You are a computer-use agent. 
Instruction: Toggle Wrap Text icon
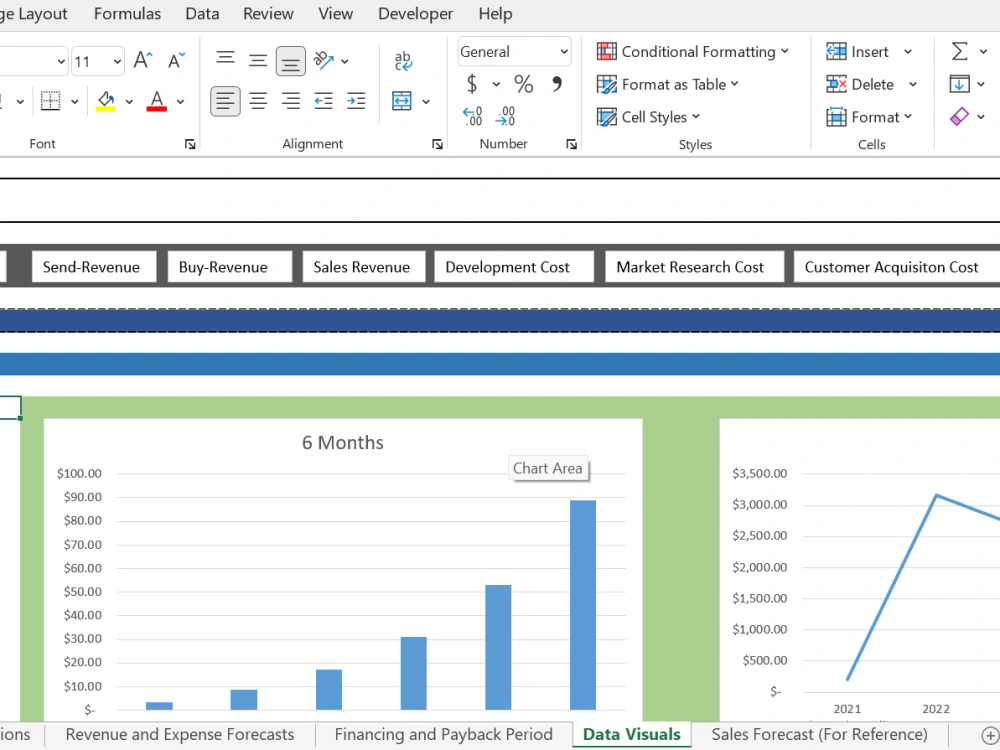403,61
